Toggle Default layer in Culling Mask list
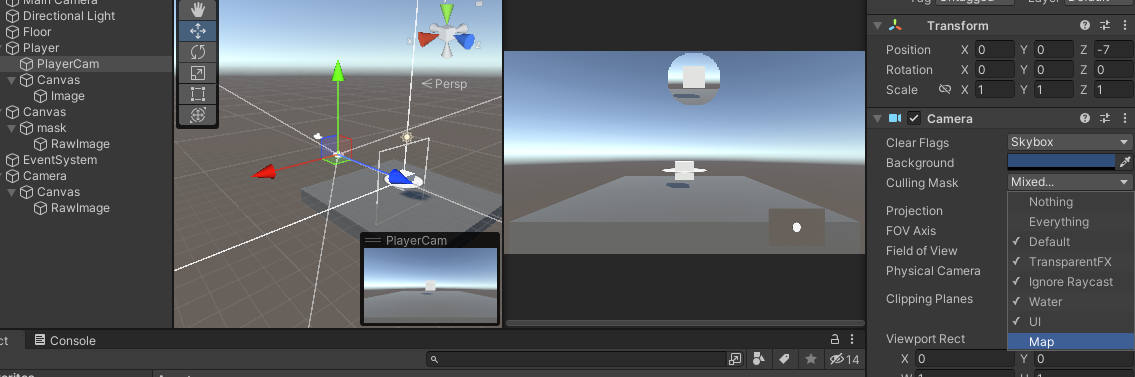The height and width of the screenshot is (377, 1135). [1071, 242]
